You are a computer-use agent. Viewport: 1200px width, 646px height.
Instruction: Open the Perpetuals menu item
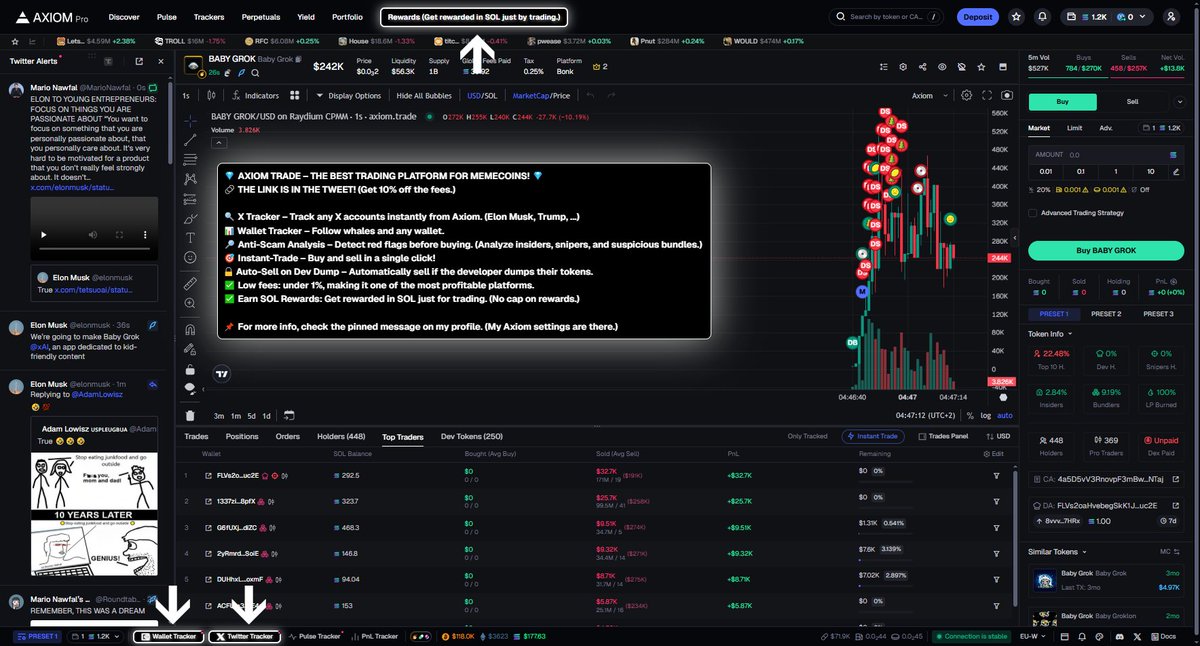point(261,17)
